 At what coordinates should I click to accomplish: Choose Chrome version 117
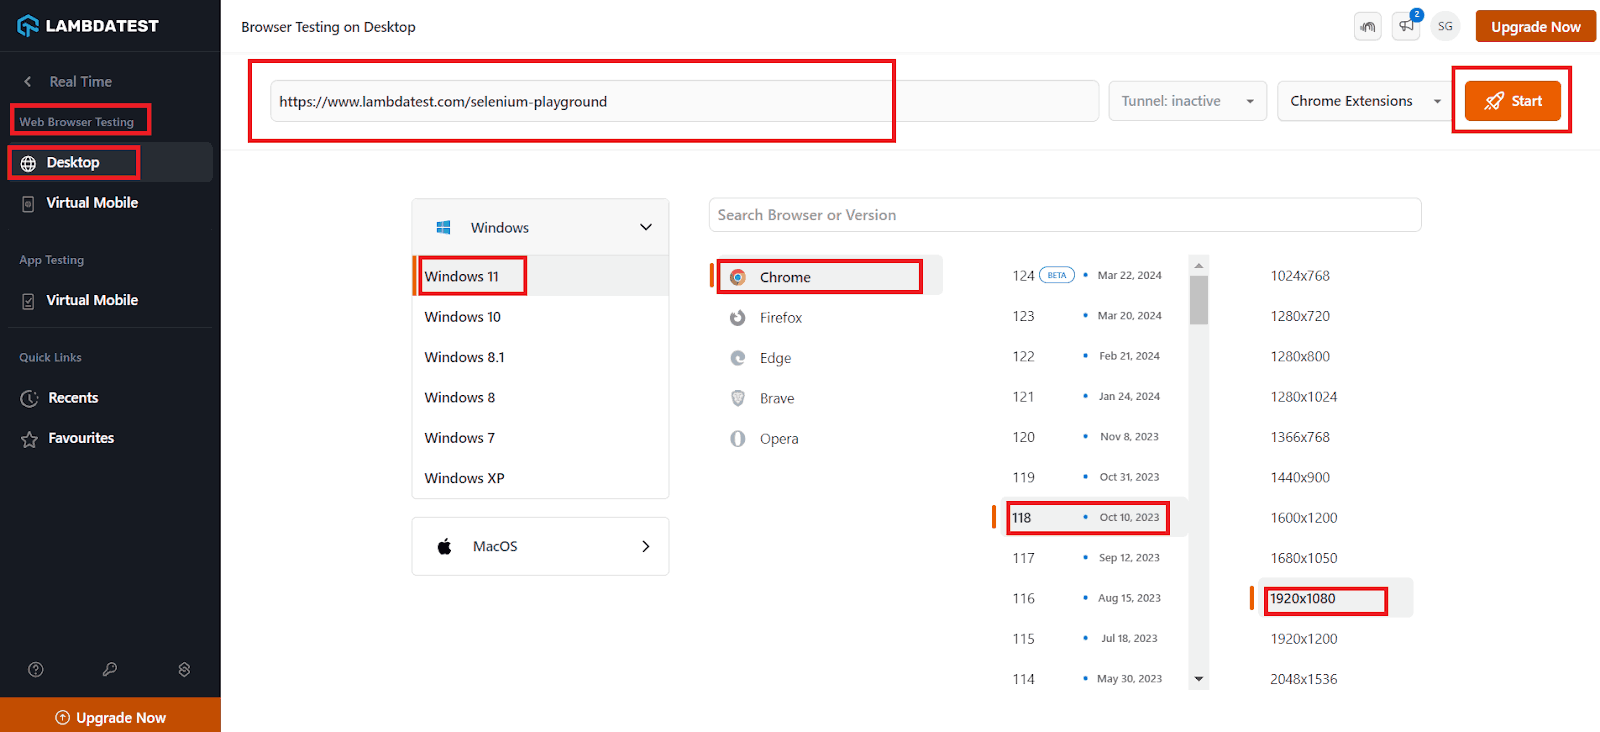pyautogui.click(x=1087, y=558)
